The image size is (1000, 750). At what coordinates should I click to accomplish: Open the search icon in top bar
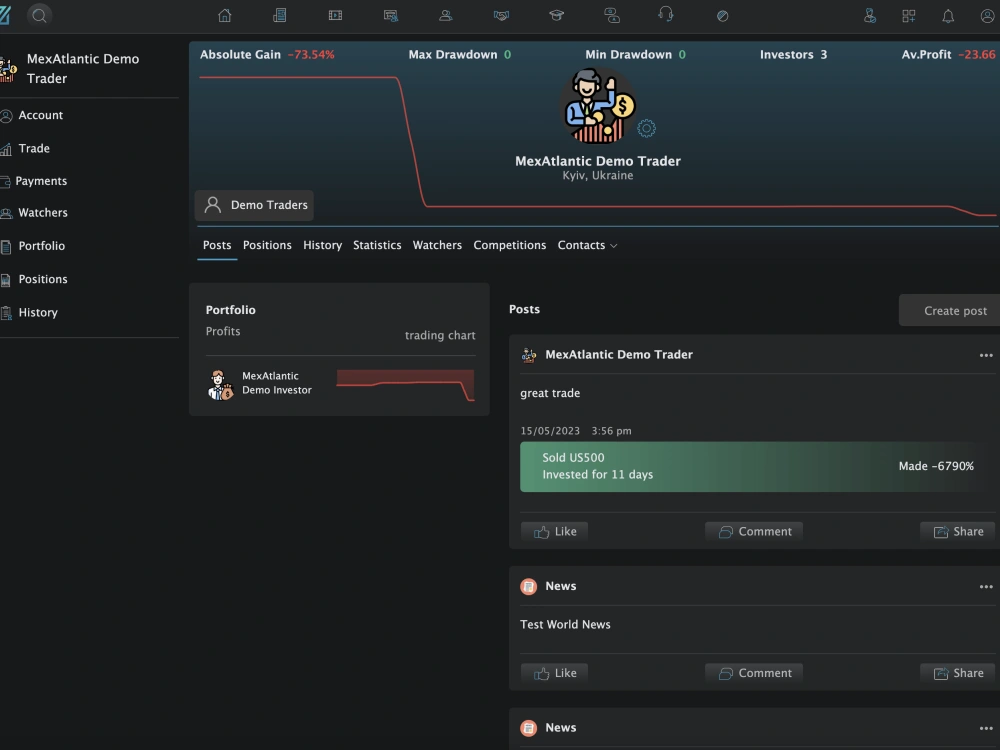click(39, 15)
